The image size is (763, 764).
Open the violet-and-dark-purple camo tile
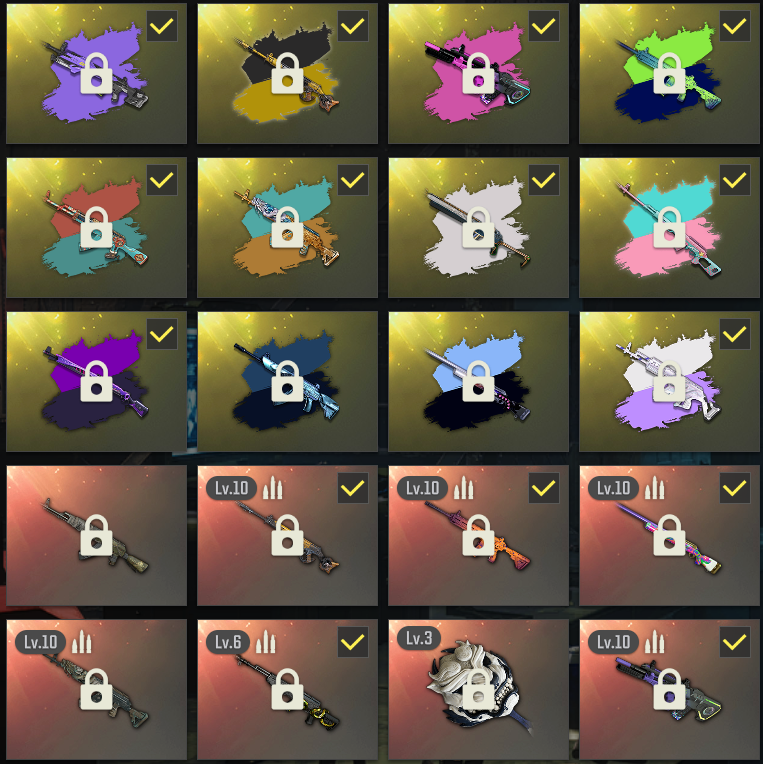pos(96,381)
